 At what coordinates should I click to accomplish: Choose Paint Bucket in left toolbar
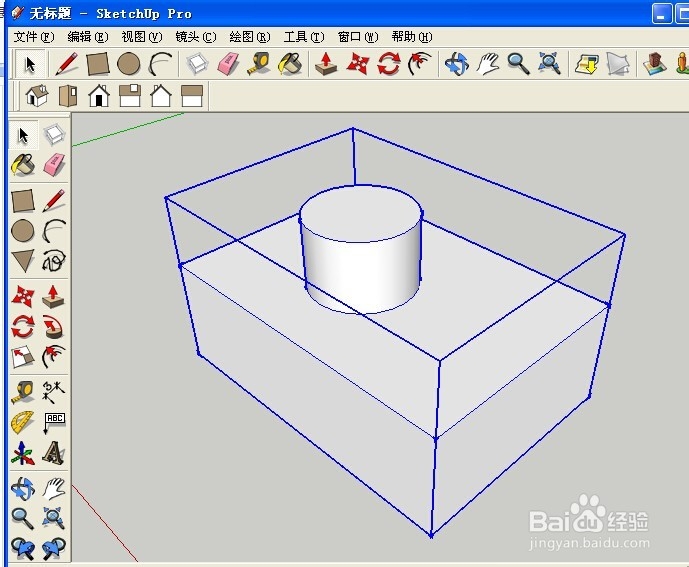point(23,165)
